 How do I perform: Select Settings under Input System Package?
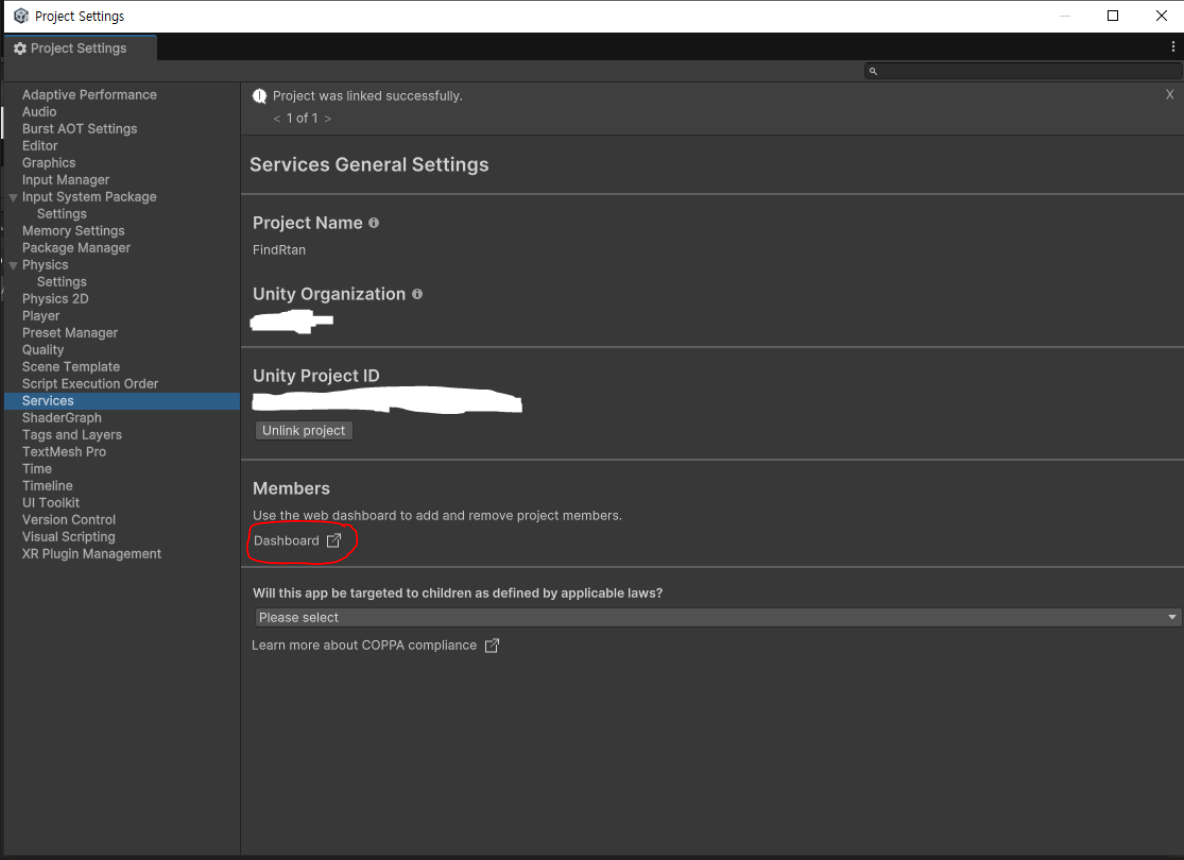pos(62,214)
